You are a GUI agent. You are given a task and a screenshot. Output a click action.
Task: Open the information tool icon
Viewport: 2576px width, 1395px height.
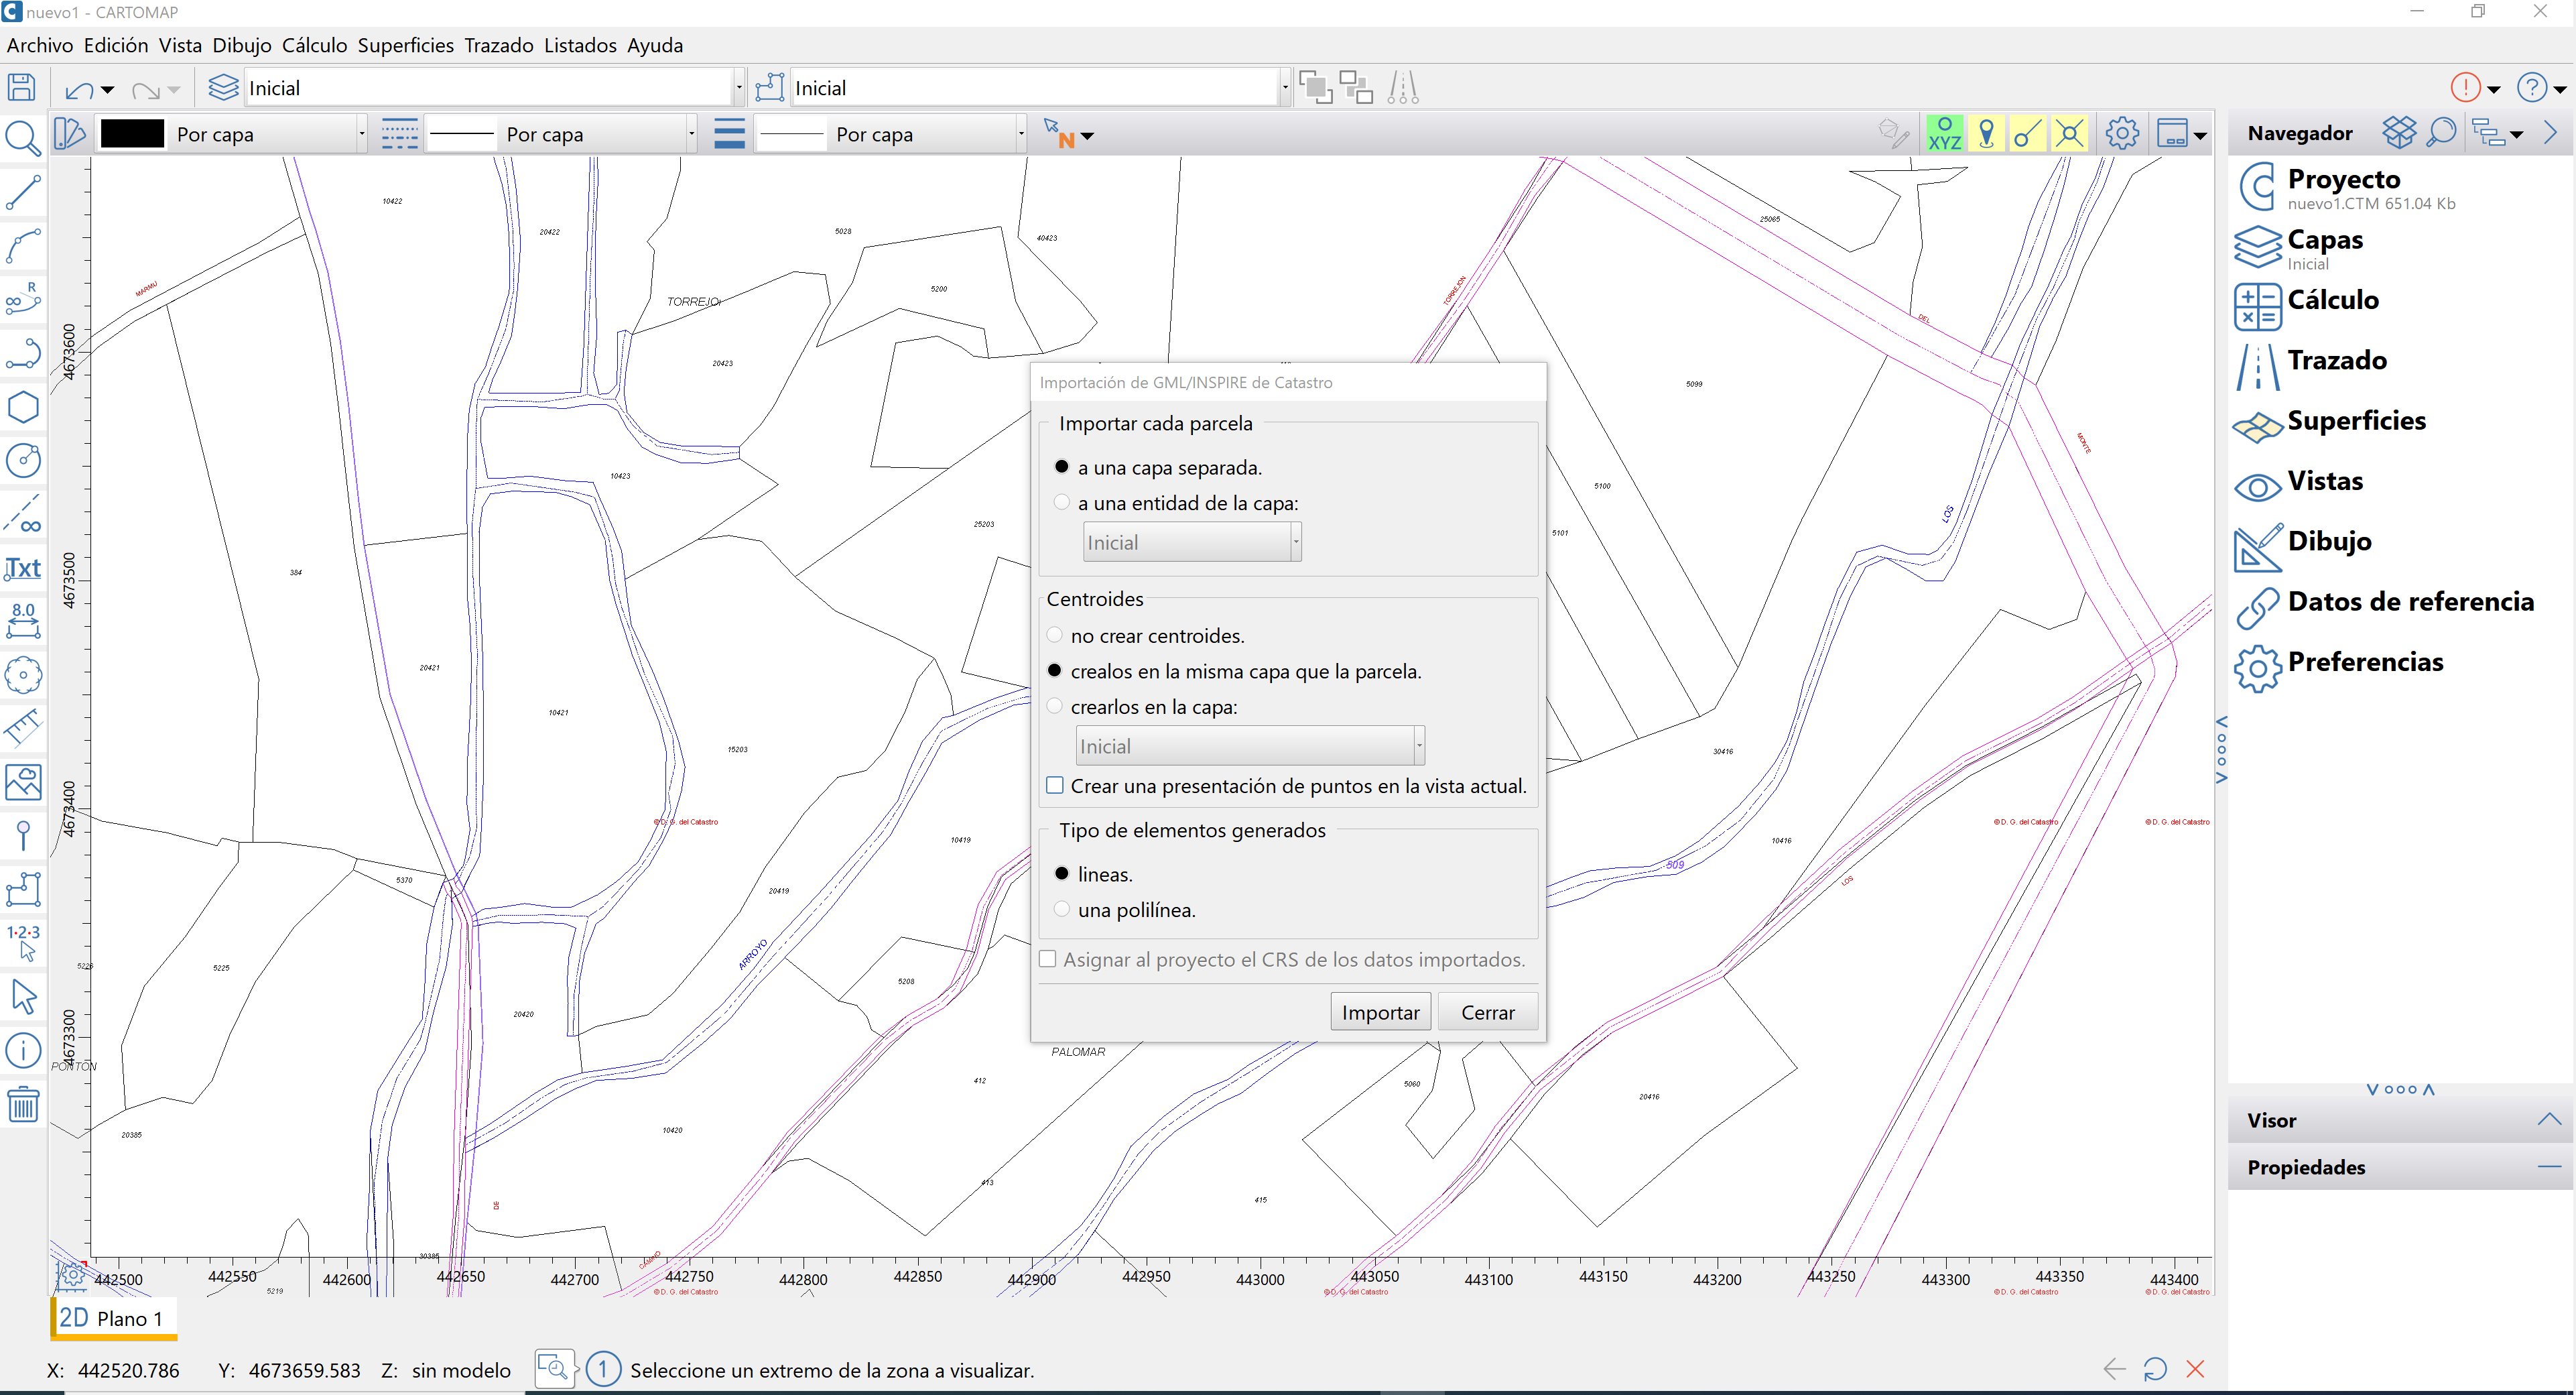point(23,1050)
